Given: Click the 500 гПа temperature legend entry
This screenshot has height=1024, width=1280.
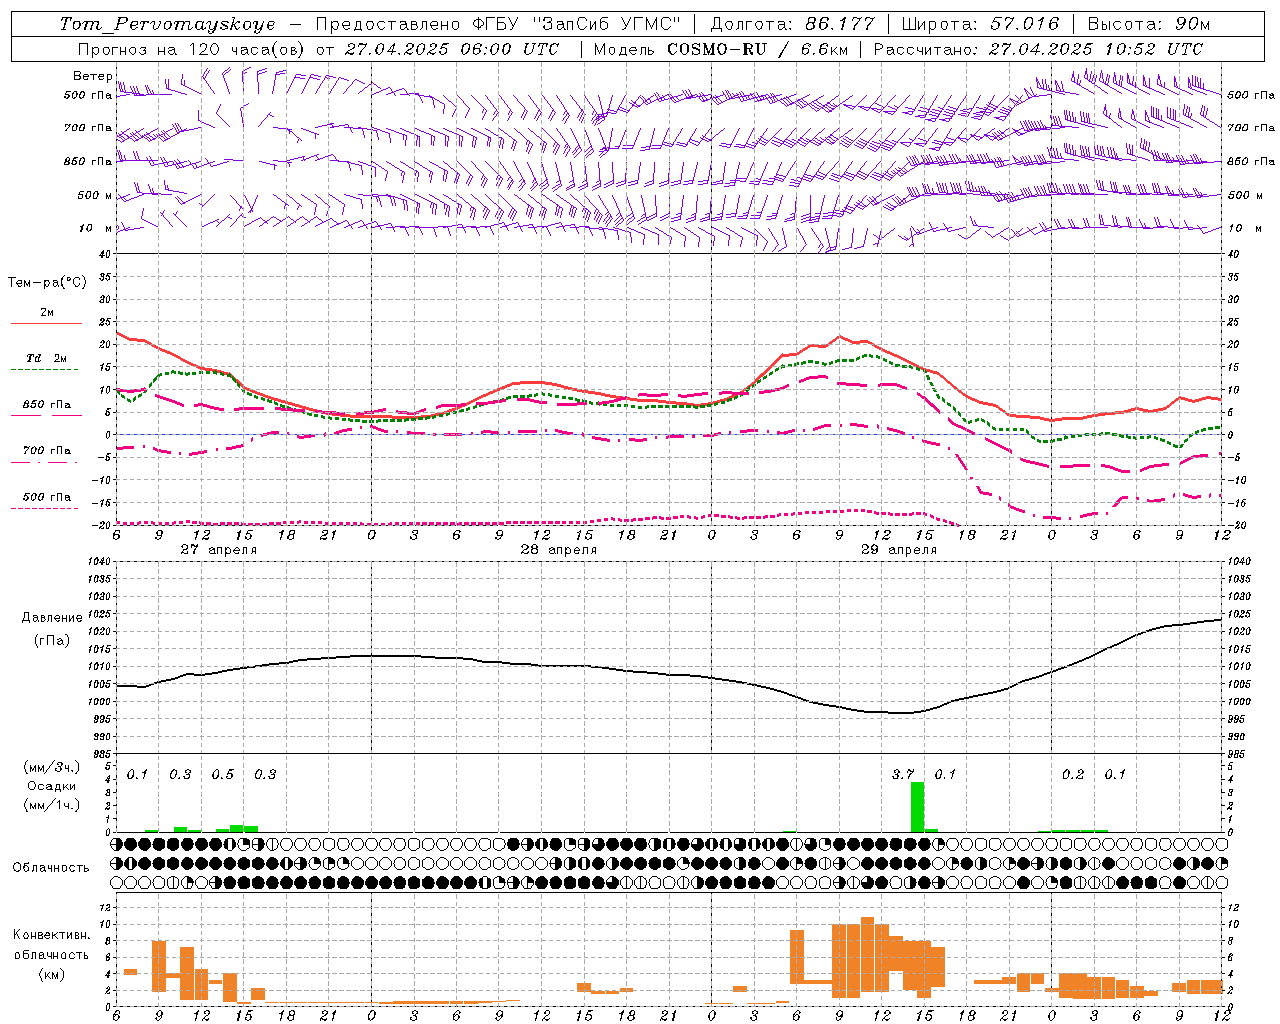Looking at the screenshot, I should pyautogui.click(x=47, y=497).
